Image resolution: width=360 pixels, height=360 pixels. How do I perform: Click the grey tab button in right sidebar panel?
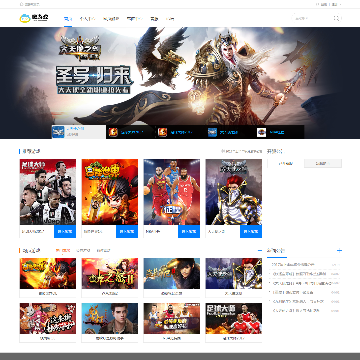[323, 163]
